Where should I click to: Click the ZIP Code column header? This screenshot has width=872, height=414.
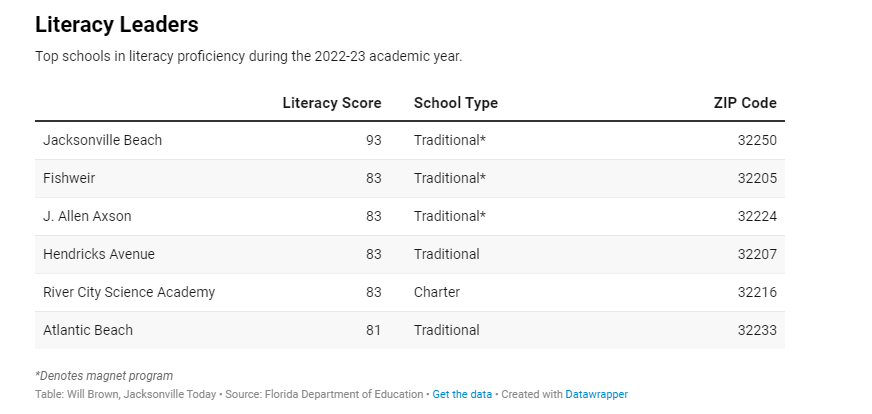pyautogui.click(x=744, y=103)
